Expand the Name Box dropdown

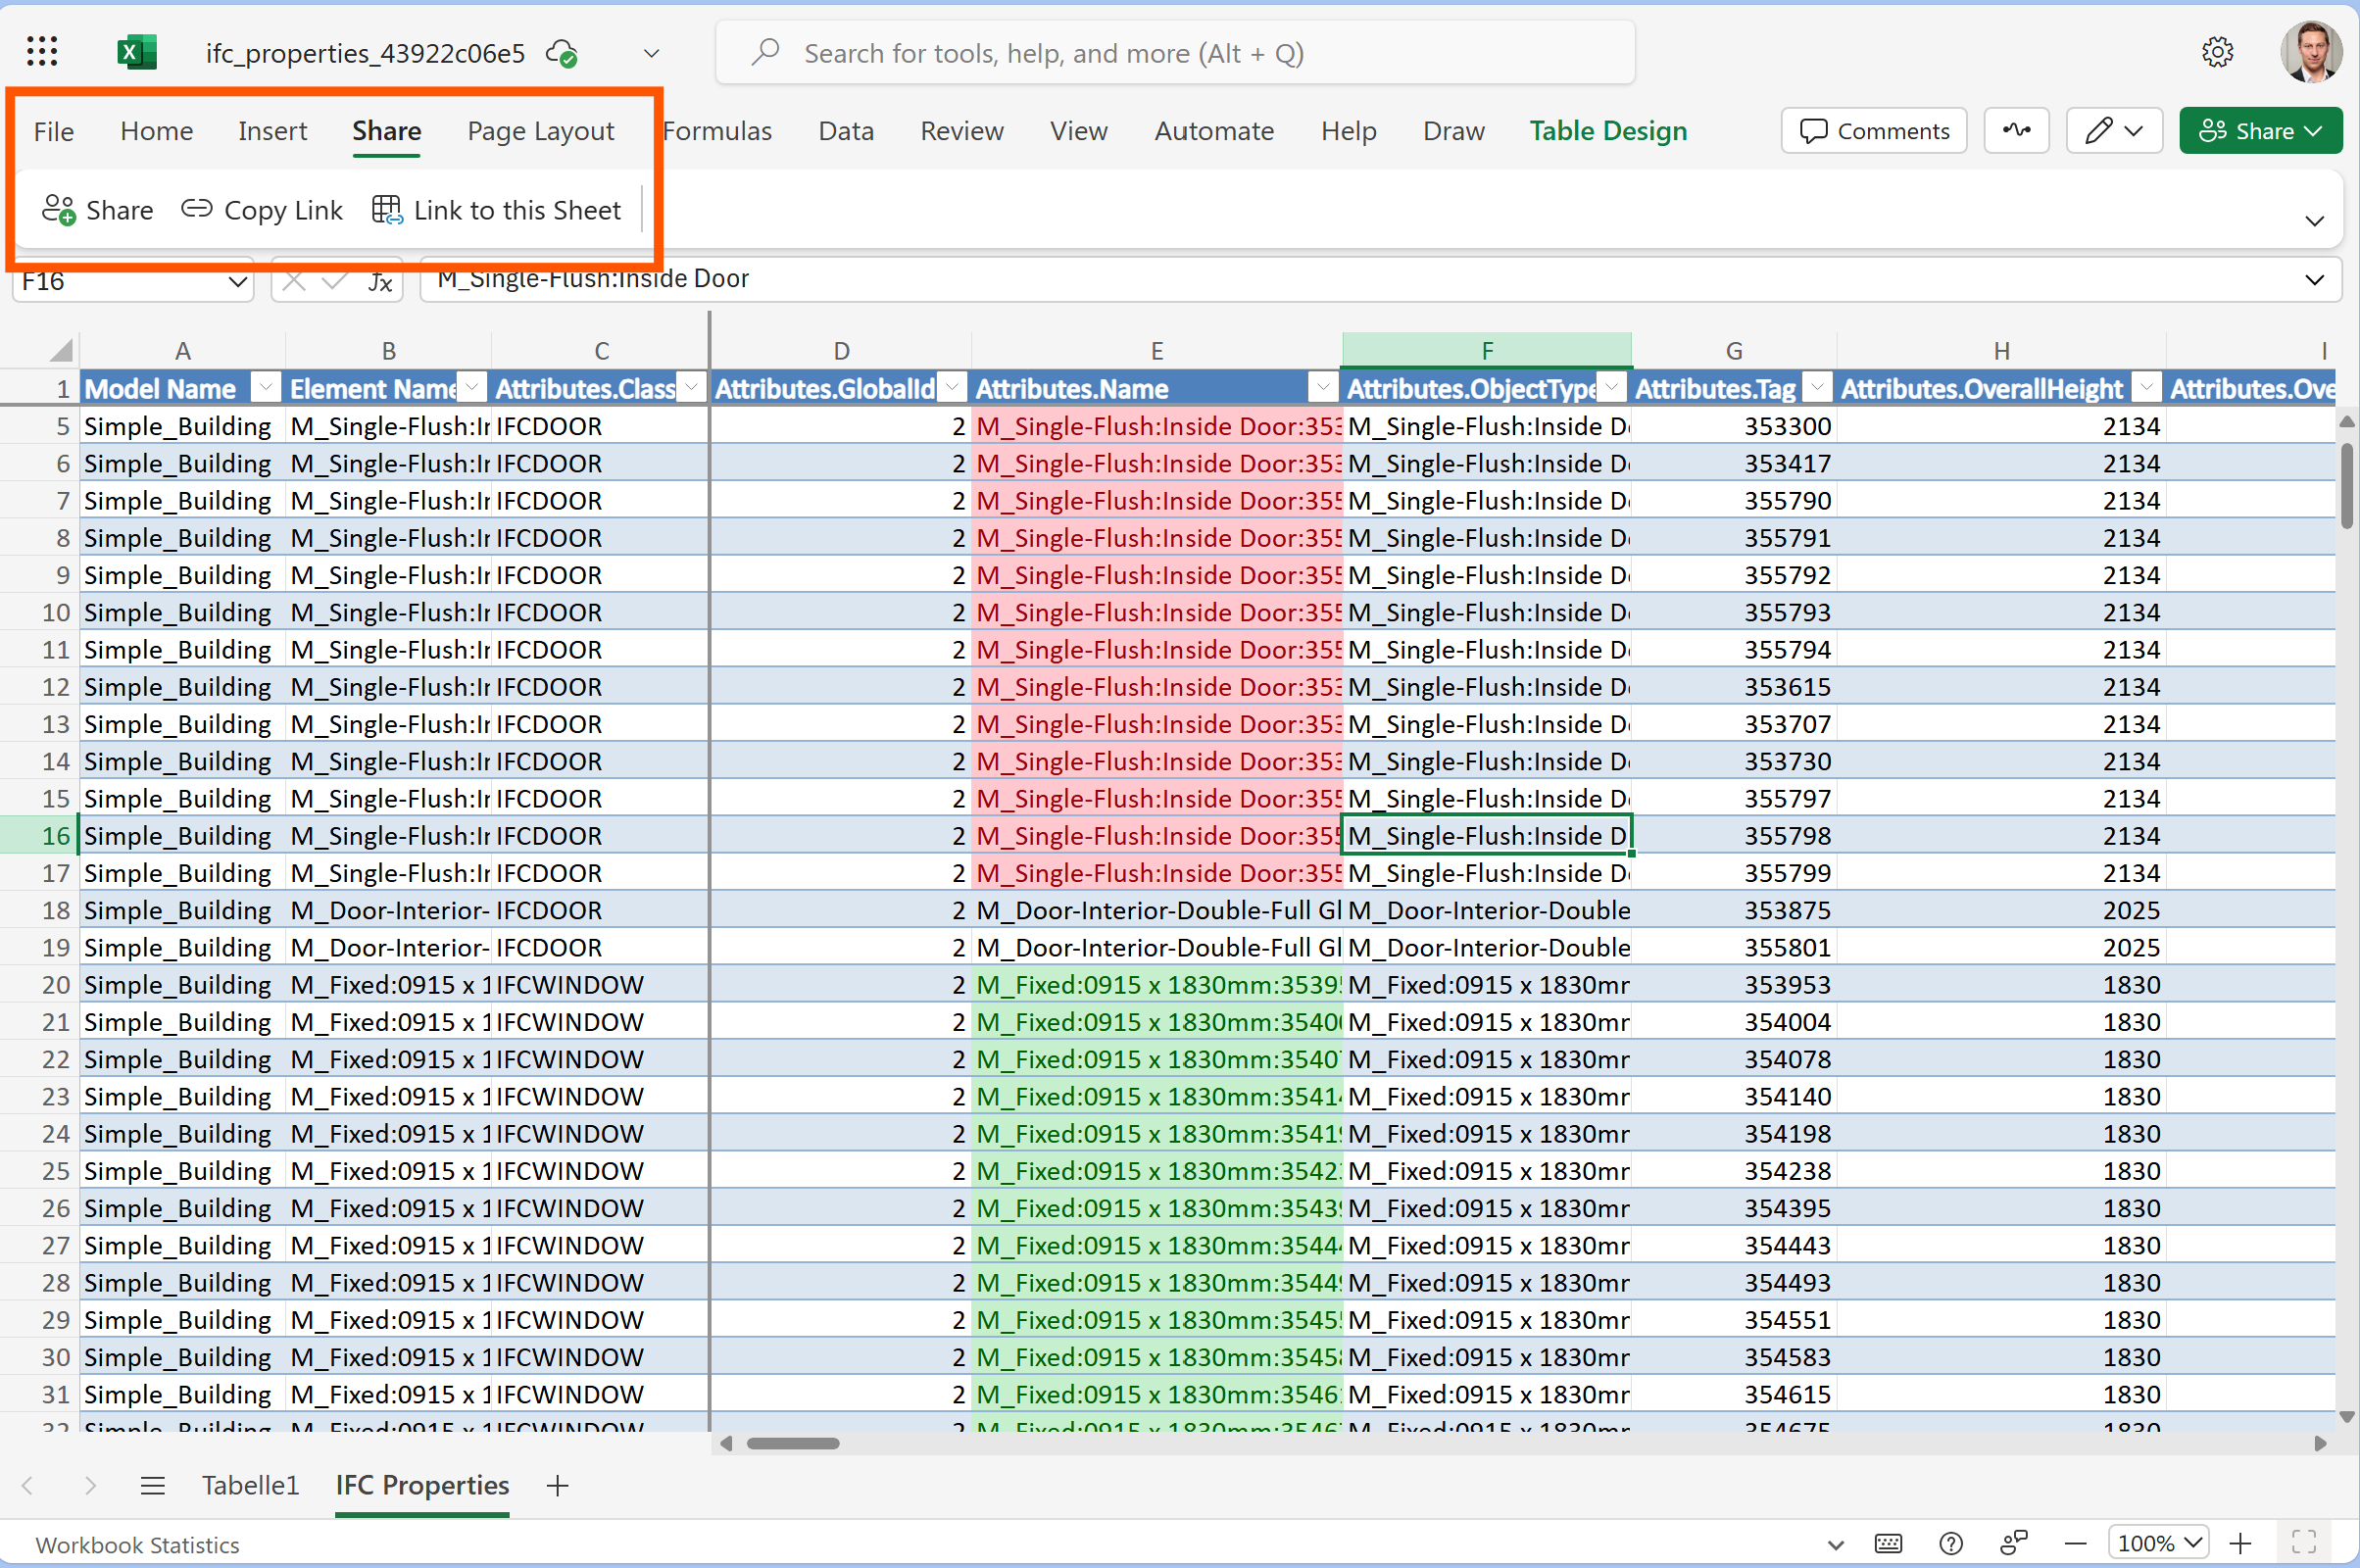237,281
